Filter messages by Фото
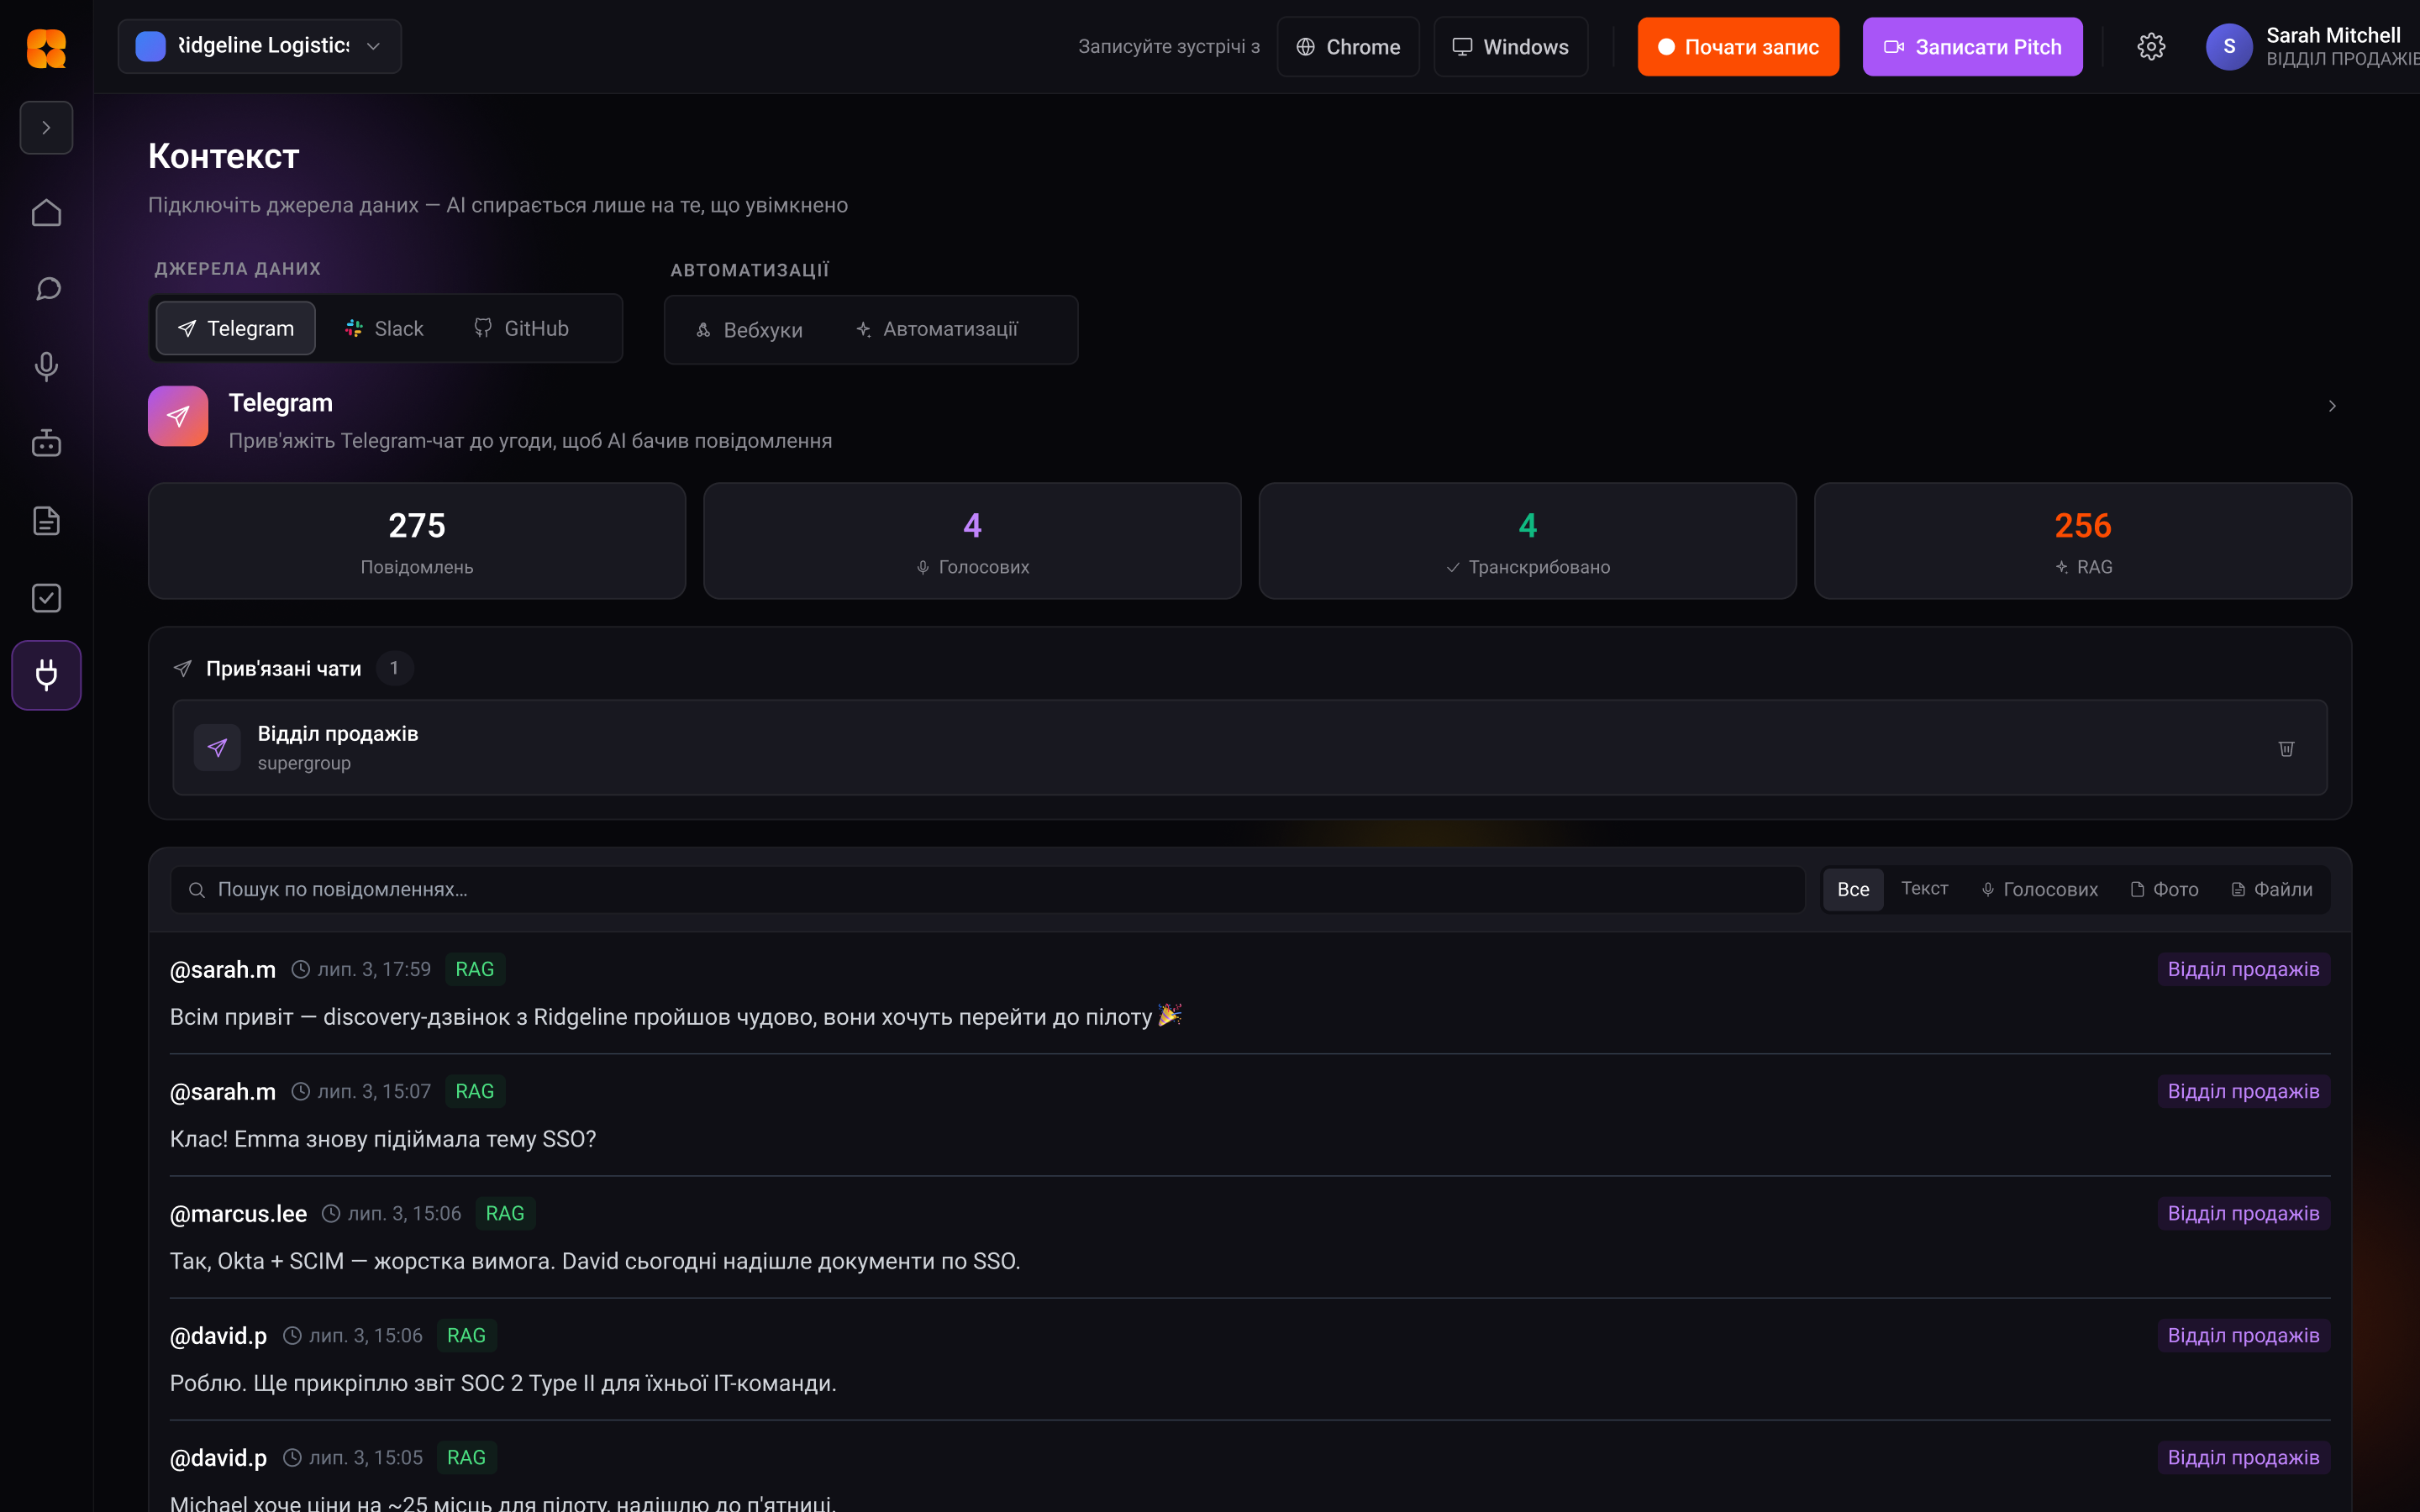Viewport: 2420px width, 1512px height. tap(2164, 889)
